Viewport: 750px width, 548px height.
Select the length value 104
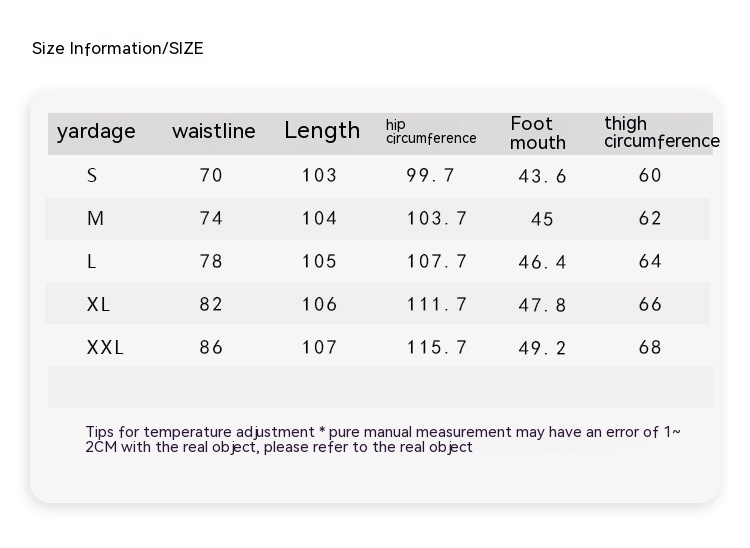(x=320, y=218)
